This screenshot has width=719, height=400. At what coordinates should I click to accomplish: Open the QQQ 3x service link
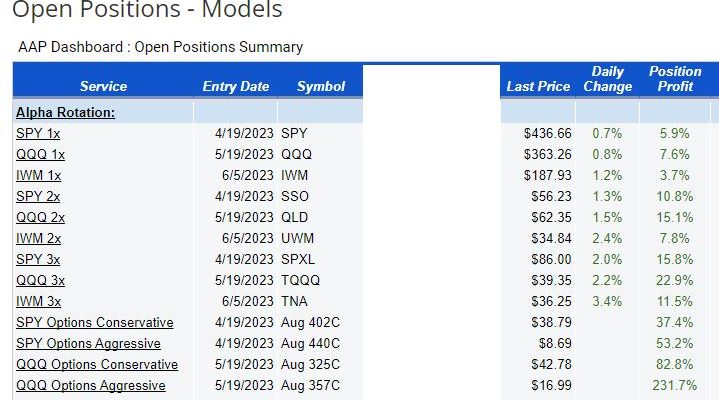(x=40, y=280)
